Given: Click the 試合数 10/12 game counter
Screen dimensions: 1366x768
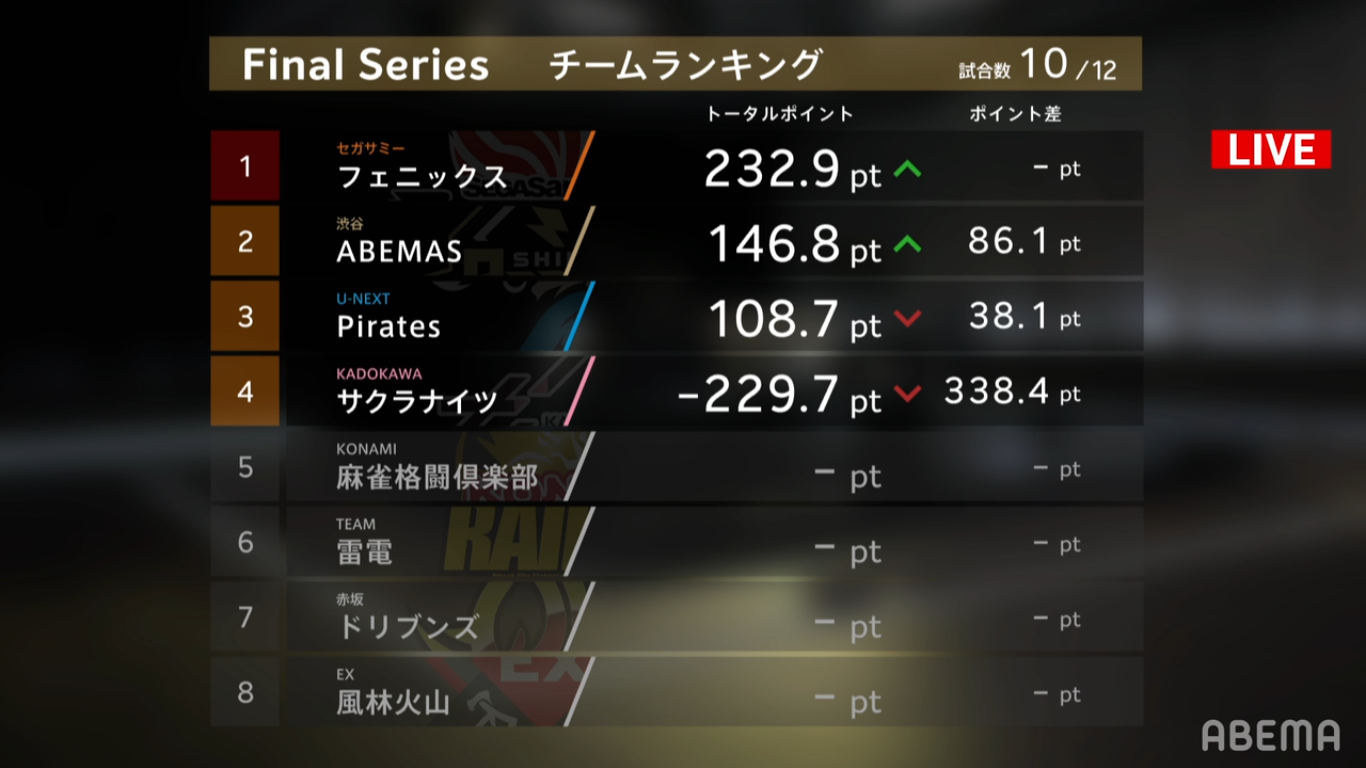Looking at the screenshot, I should (x=1037, y=66).
